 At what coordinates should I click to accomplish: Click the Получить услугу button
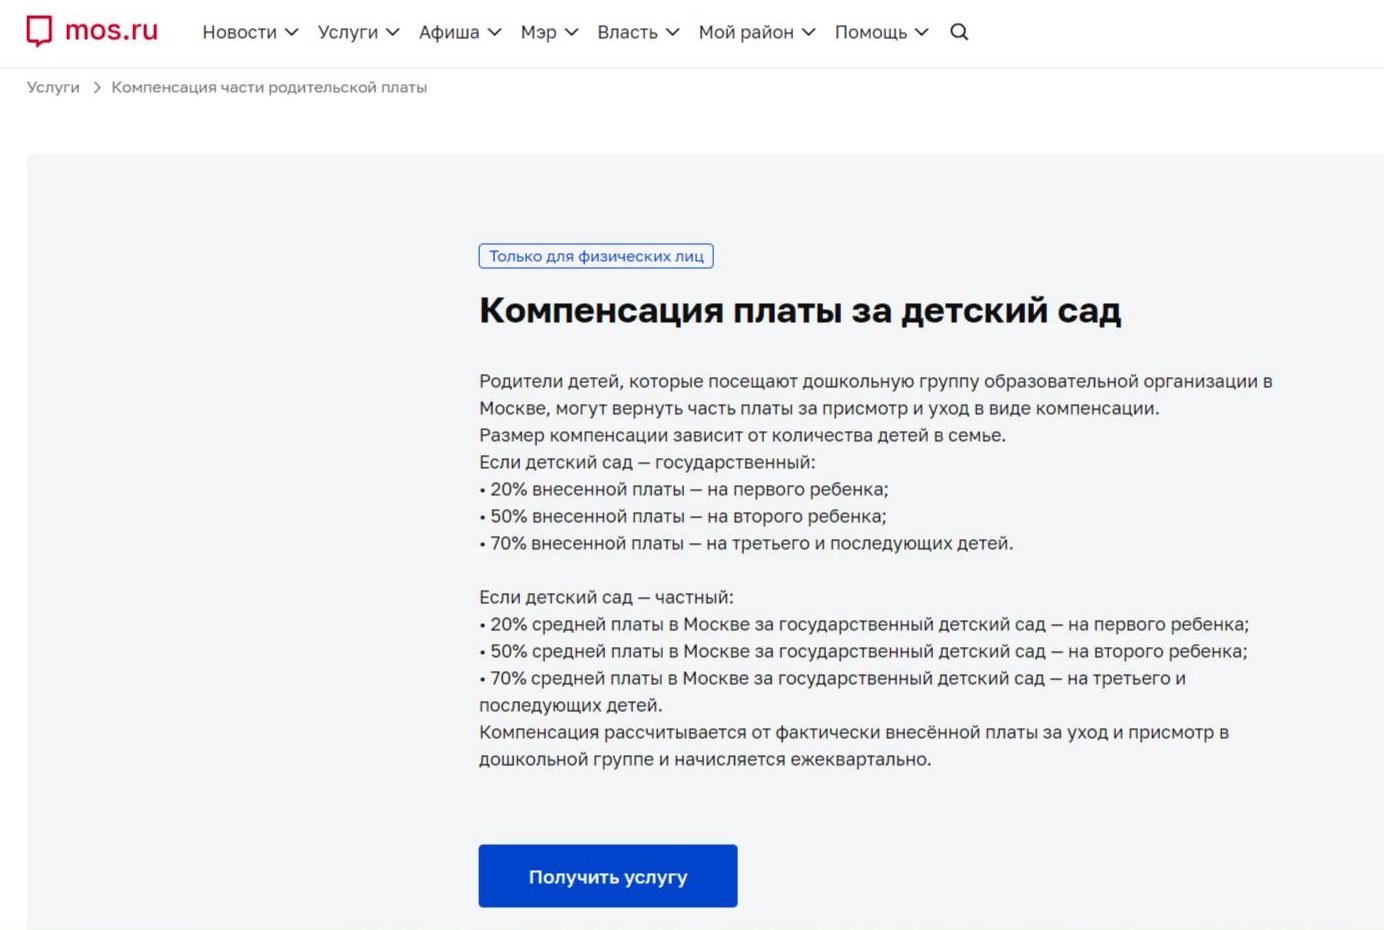tap(608, 876)
